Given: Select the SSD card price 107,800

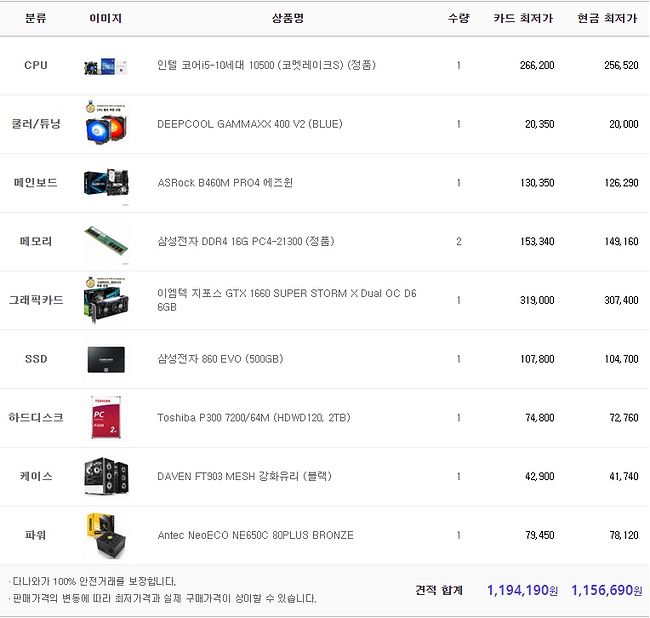Looking at the screenshot, I should pos(537,359).
